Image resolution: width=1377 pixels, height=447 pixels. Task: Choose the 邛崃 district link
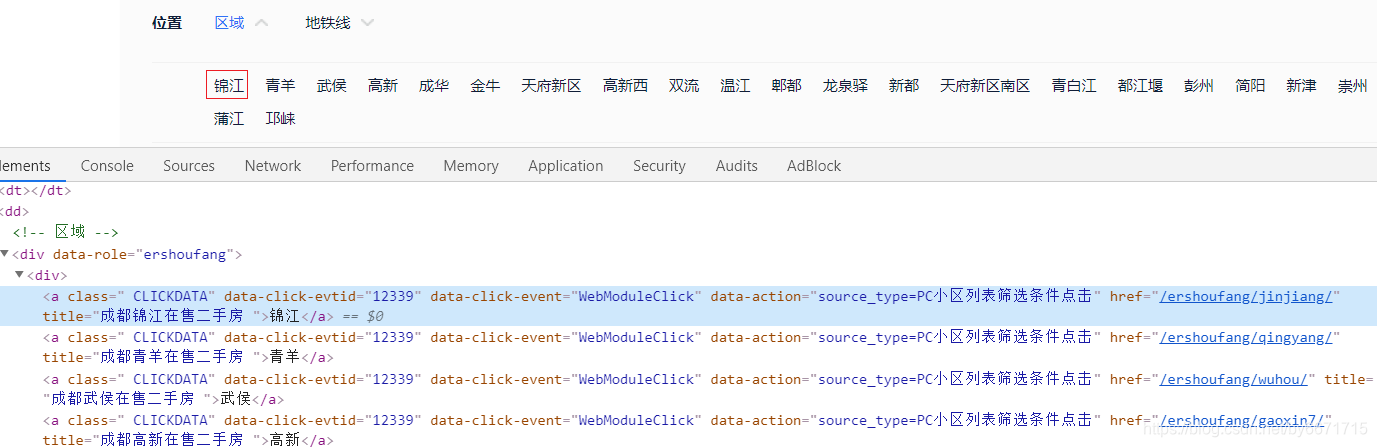point(280,118)
